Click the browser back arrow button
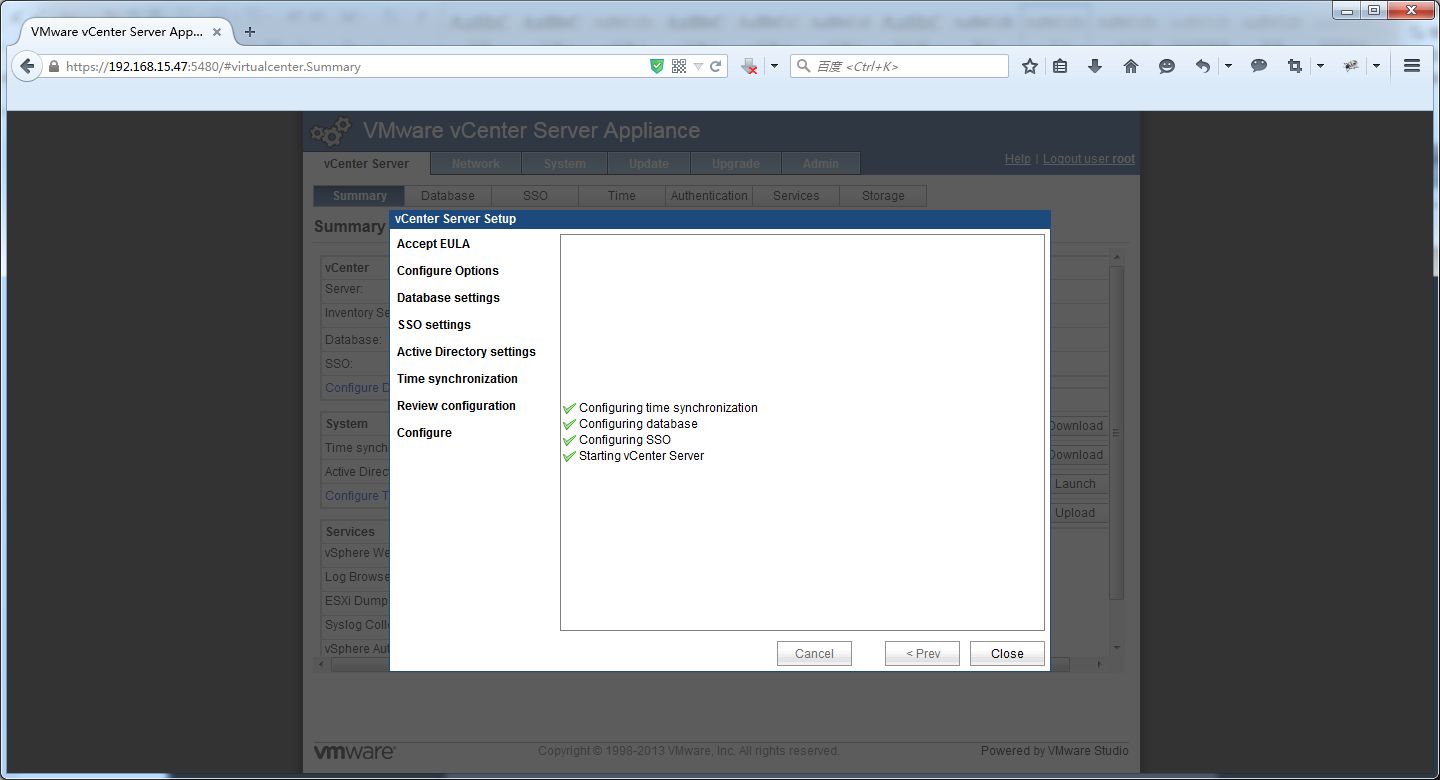Image resolution: width=1440 pixels, height=780 pixels. click(27, 67)
